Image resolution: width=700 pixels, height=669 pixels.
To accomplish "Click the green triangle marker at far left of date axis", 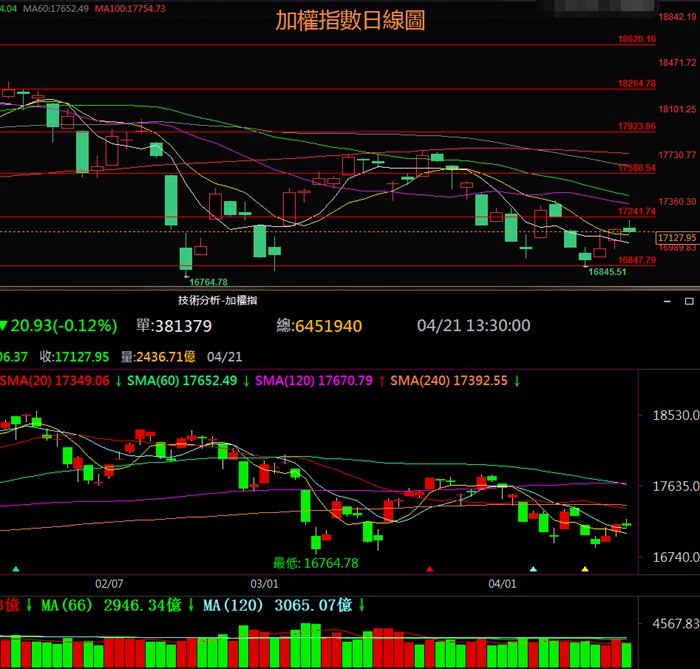I will pyautogui.click(x=16, y=569).
